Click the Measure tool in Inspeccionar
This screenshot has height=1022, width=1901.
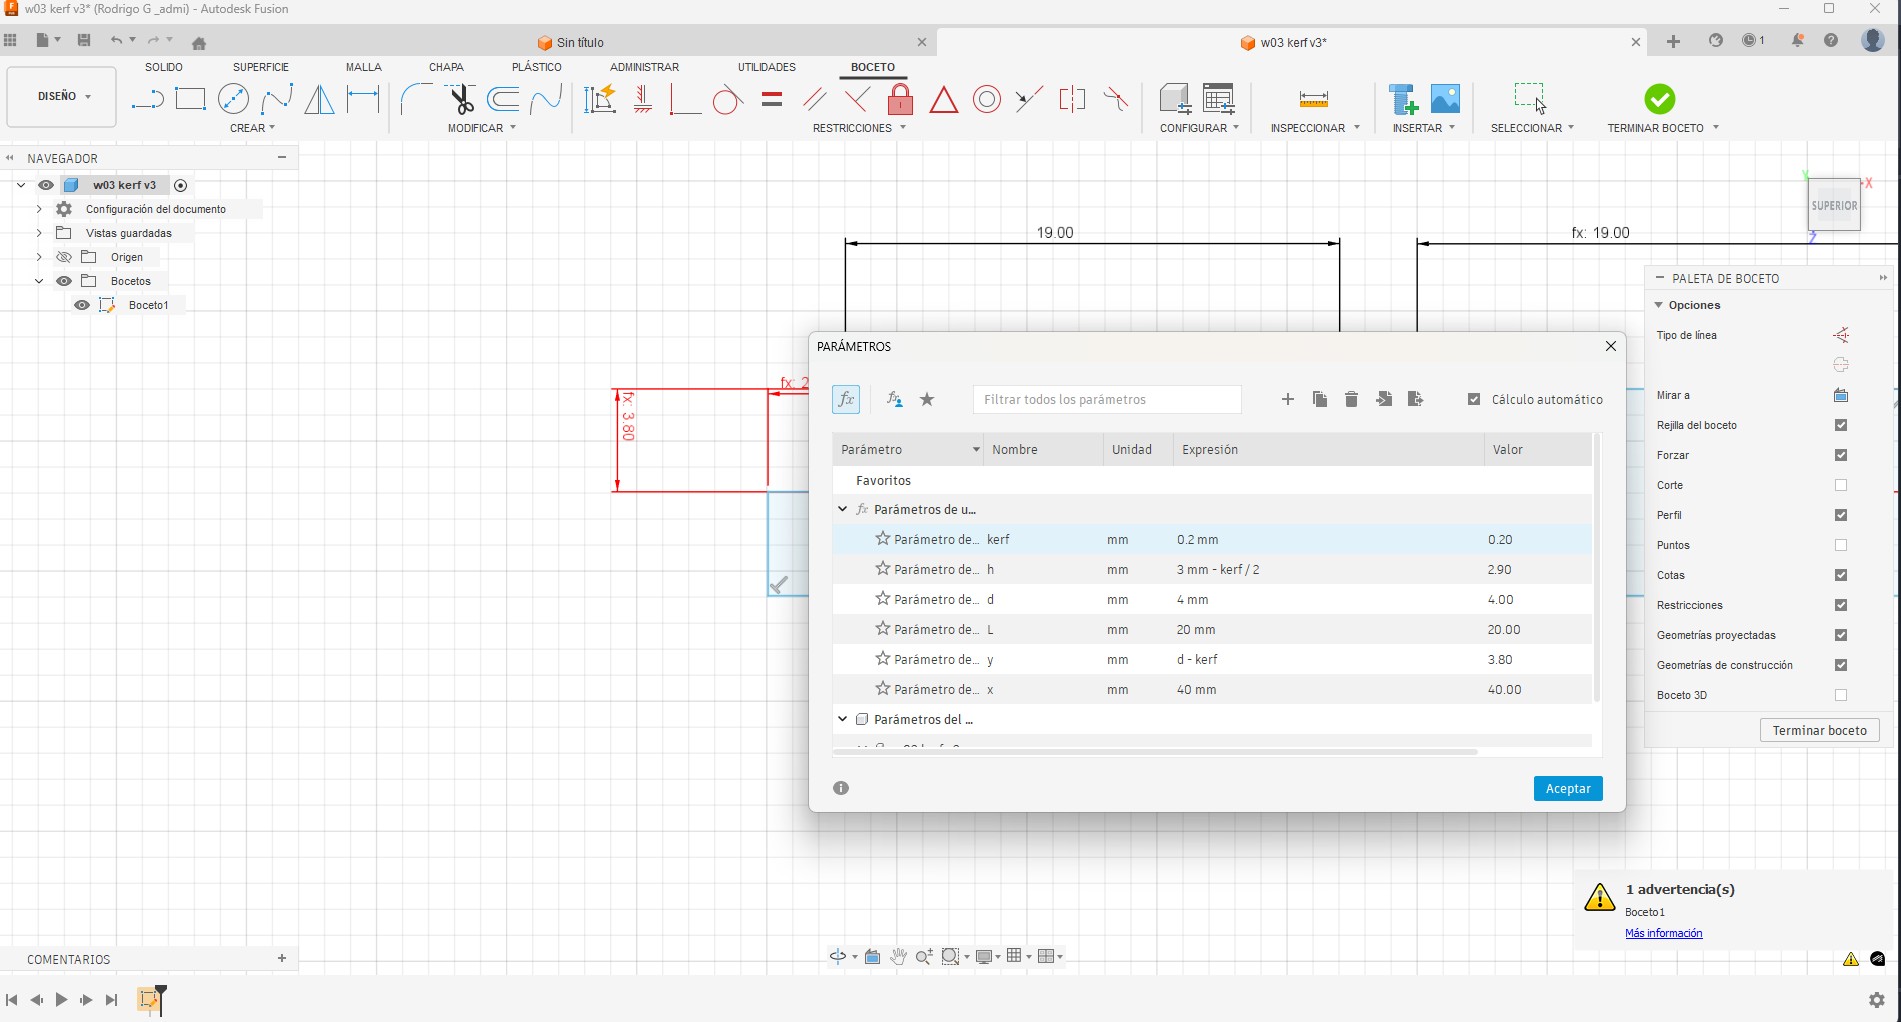1313,99
